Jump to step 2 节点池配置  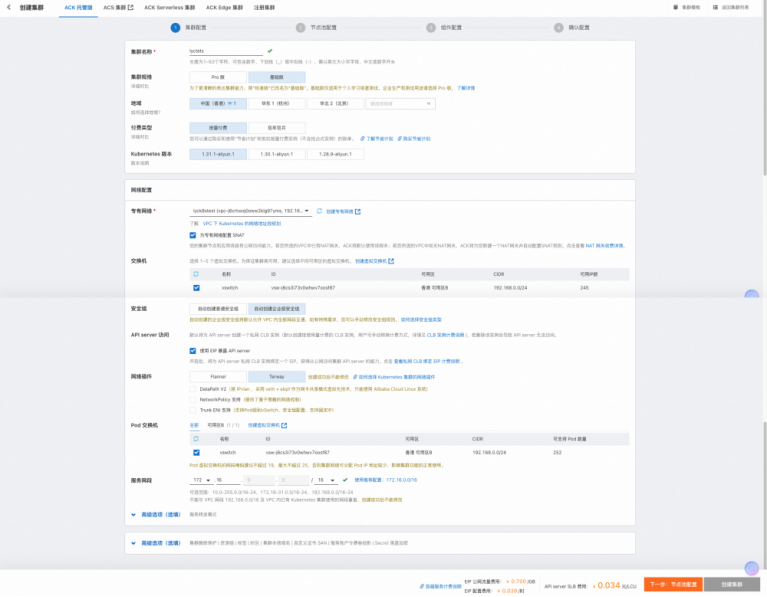(x=316, y=27)
